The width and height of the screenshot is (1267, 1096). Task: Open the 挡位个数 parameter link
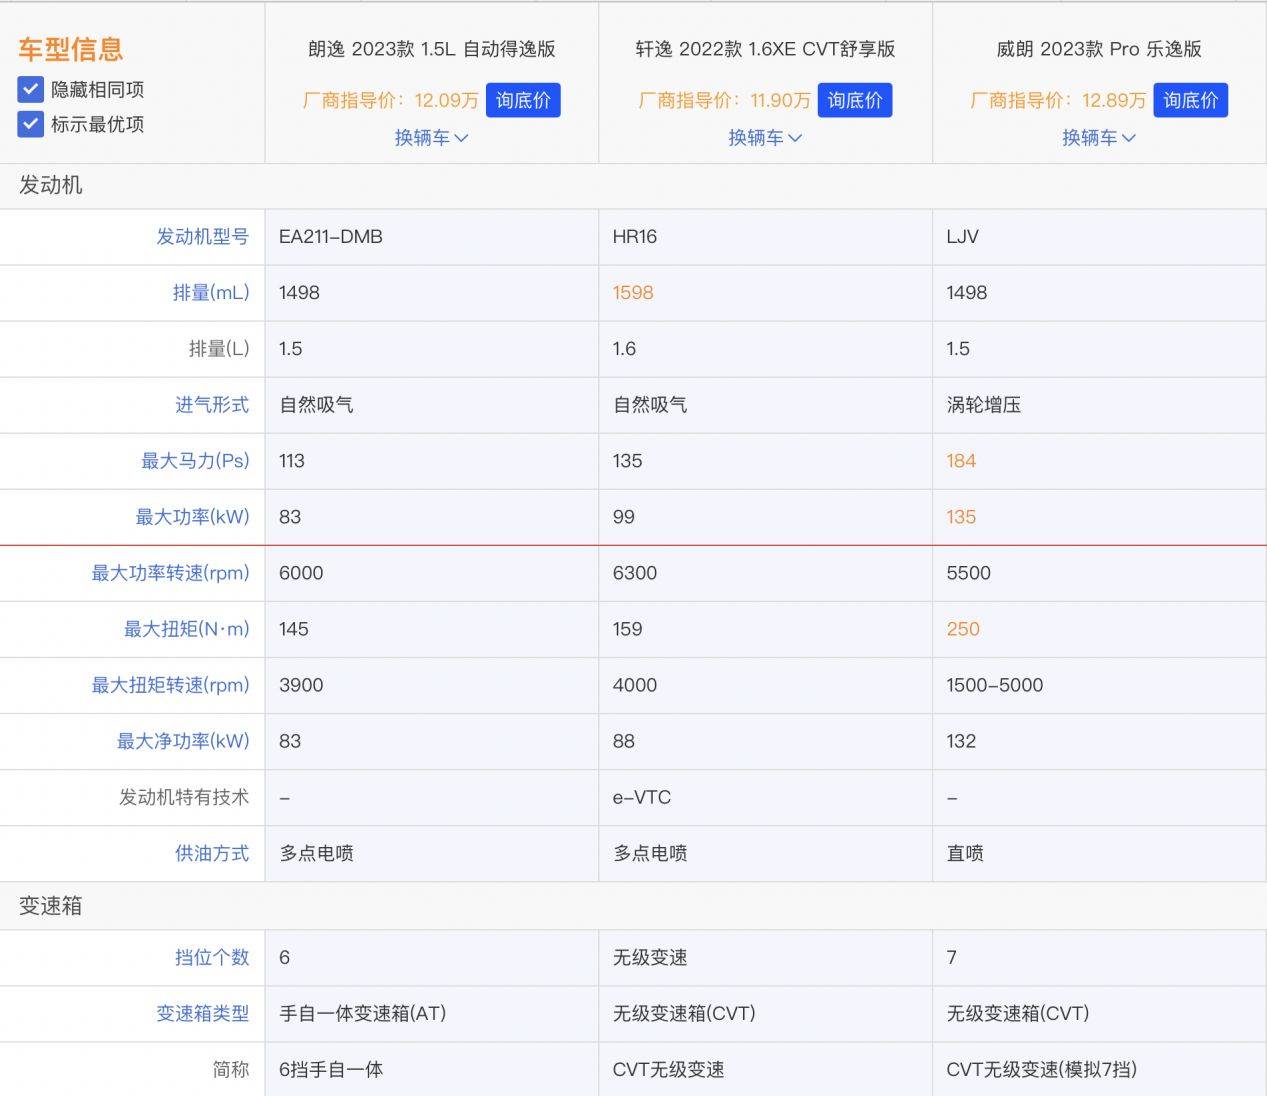[212, 957]
